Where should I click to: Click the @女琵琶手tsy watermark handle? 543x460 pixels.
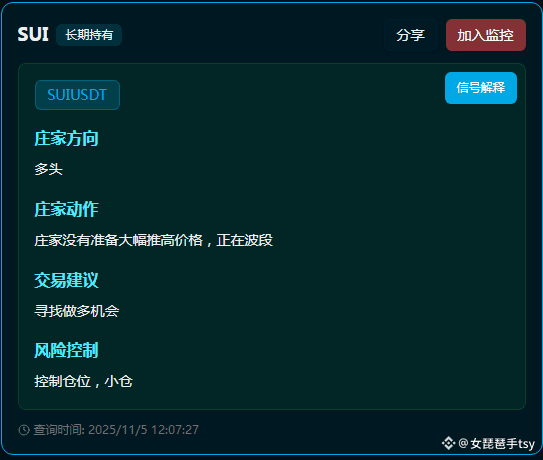497,443
